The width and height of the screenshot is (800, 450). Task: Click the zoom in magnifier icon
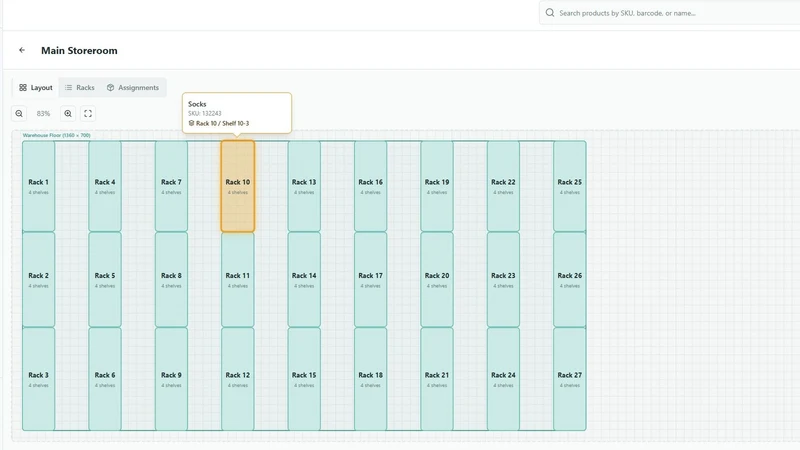point(68,113)
